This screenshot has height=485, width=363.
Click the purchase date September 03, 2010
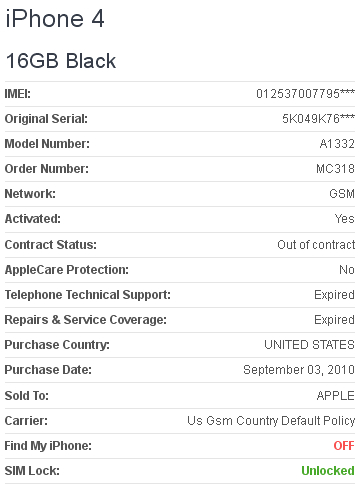click(x=299, y=370)
